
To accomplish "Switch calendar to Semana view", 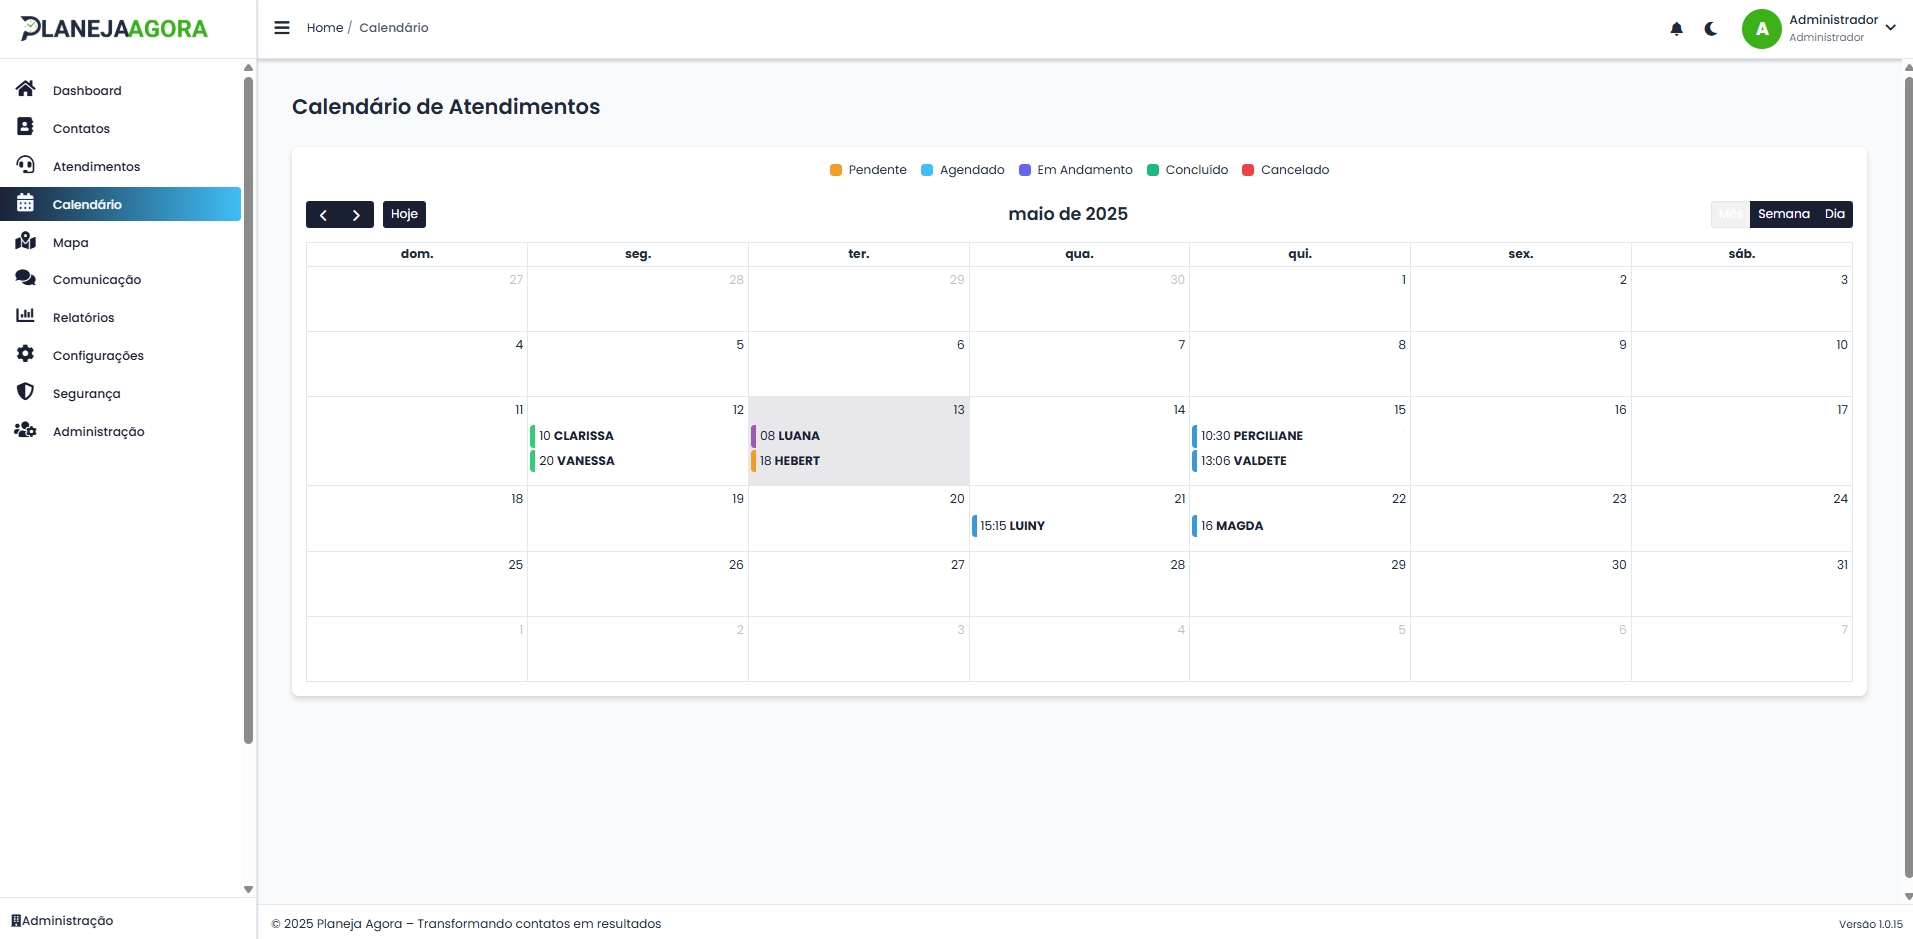I will click(x=1783, y=214).
